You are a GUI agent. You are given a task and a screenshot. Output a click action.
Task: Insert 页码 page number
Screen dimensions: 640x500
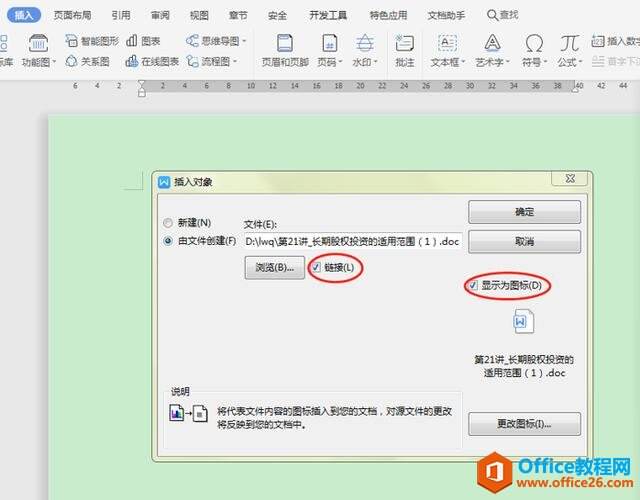pyautogui.click(x=329, y=51)
